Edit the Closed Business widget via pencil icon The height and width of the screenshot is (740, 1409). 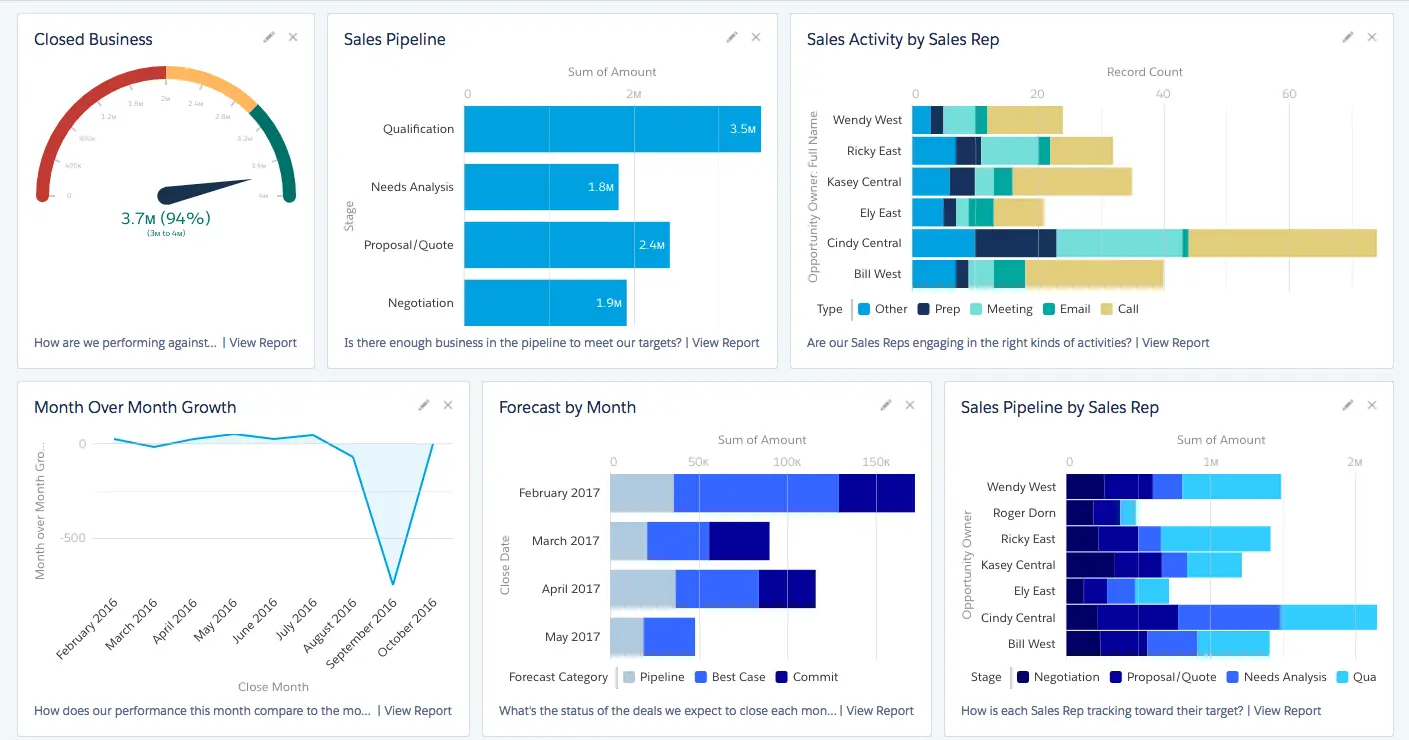point(268,36)
